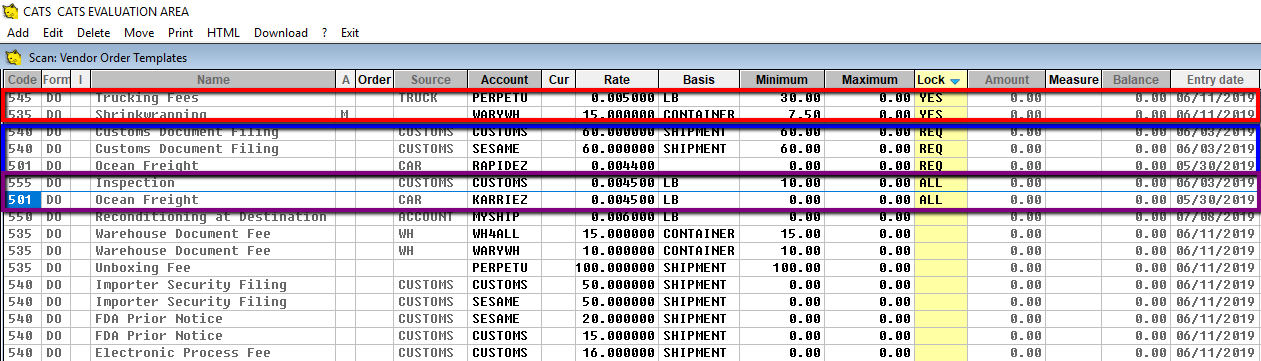This screenshot has height=361, width=1261.
Task: Click the 16.000000 rate cell
Action: pyautogui.click(x=617, y=353)
